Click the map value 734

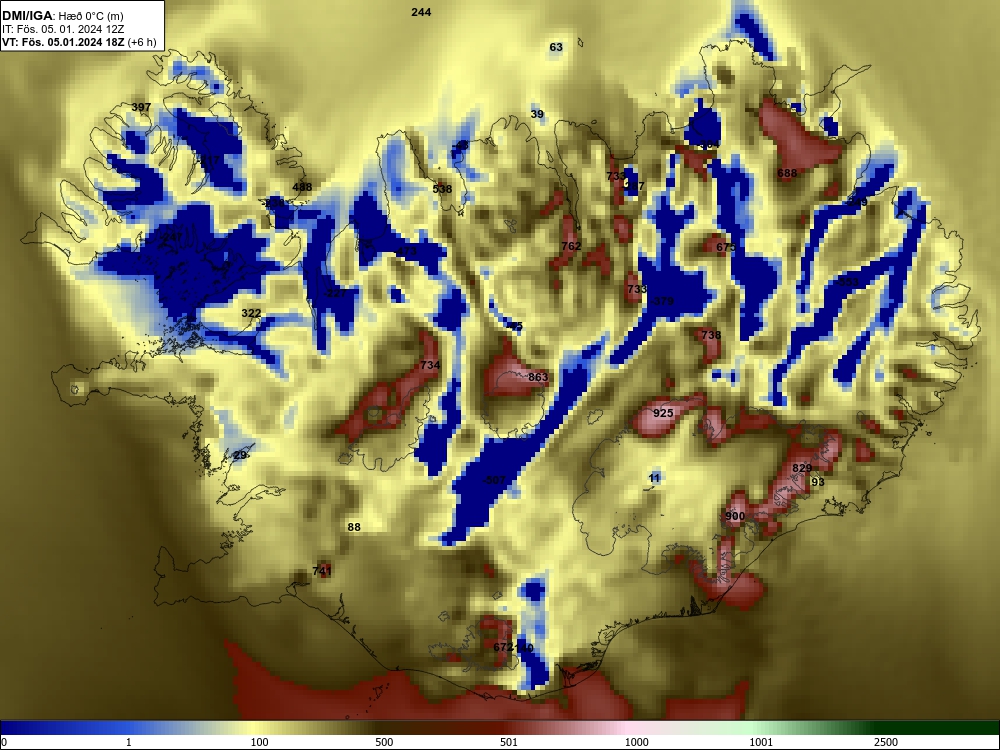(x=430, y=365)
